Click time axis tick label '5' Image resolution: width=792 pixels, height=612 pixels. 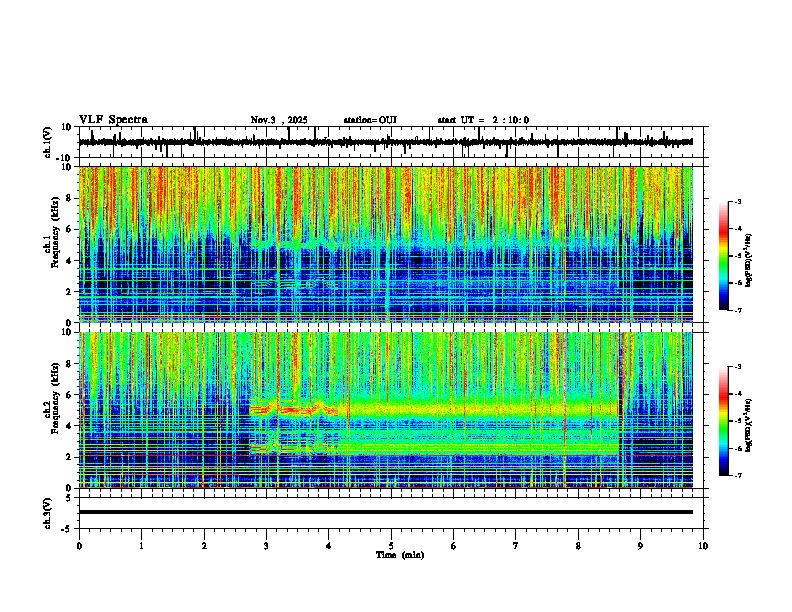pos(391,546)
